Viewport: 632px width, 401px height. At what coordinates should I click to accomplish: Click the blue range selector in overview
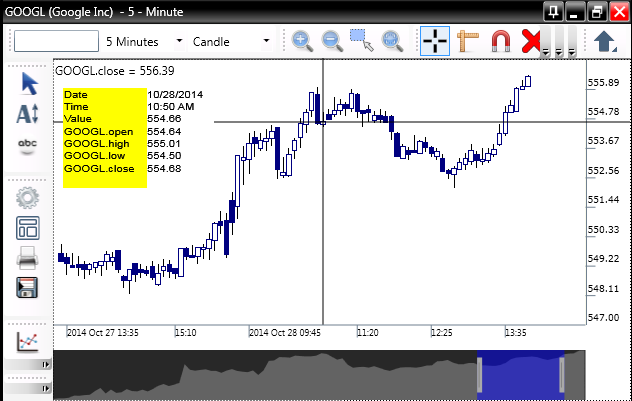pos(521,375)
